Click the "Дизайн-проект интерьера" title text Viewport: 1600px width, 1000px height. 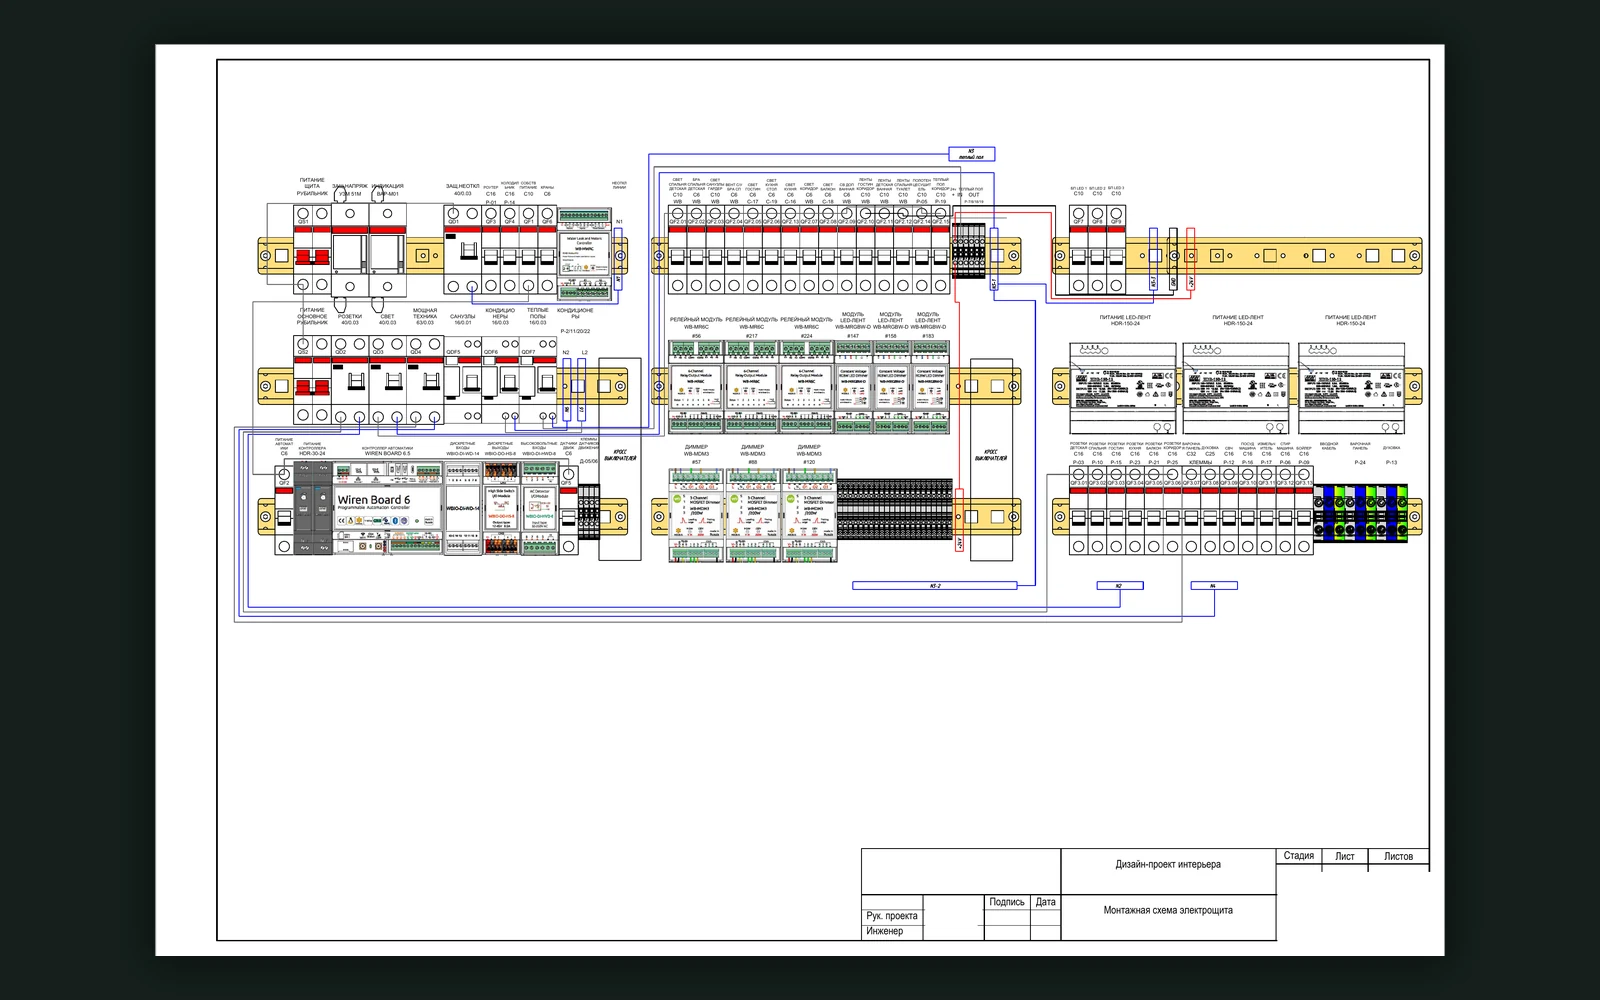[x=1168, y=865]
